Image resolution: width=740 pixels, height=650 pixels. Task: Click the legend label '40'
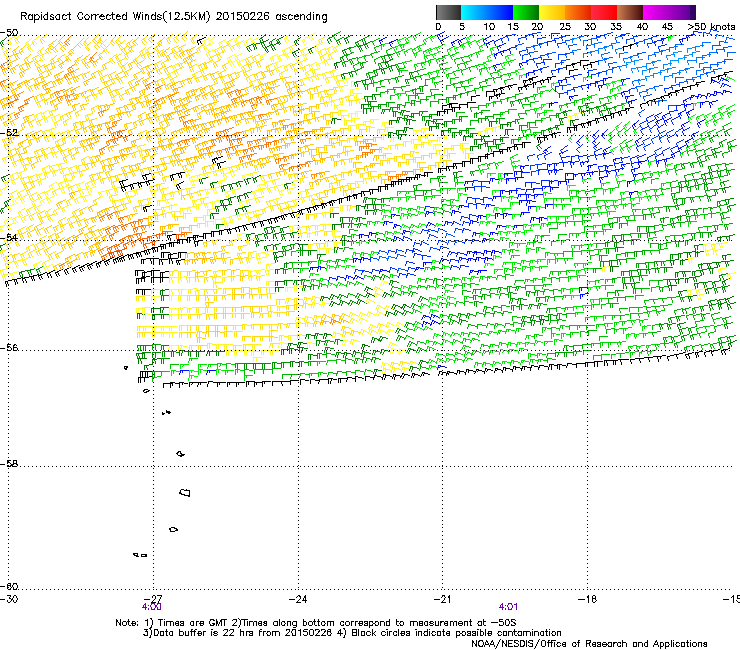click(642, 27)
